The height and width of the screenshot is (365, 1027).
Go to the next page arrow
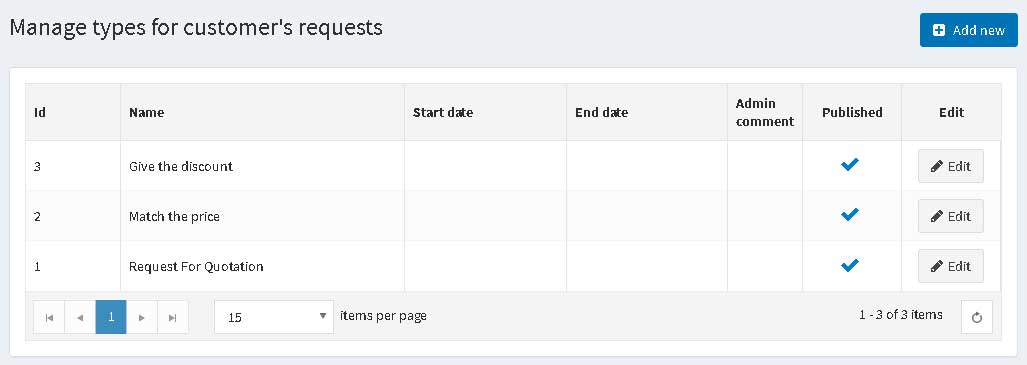(141, 317)
